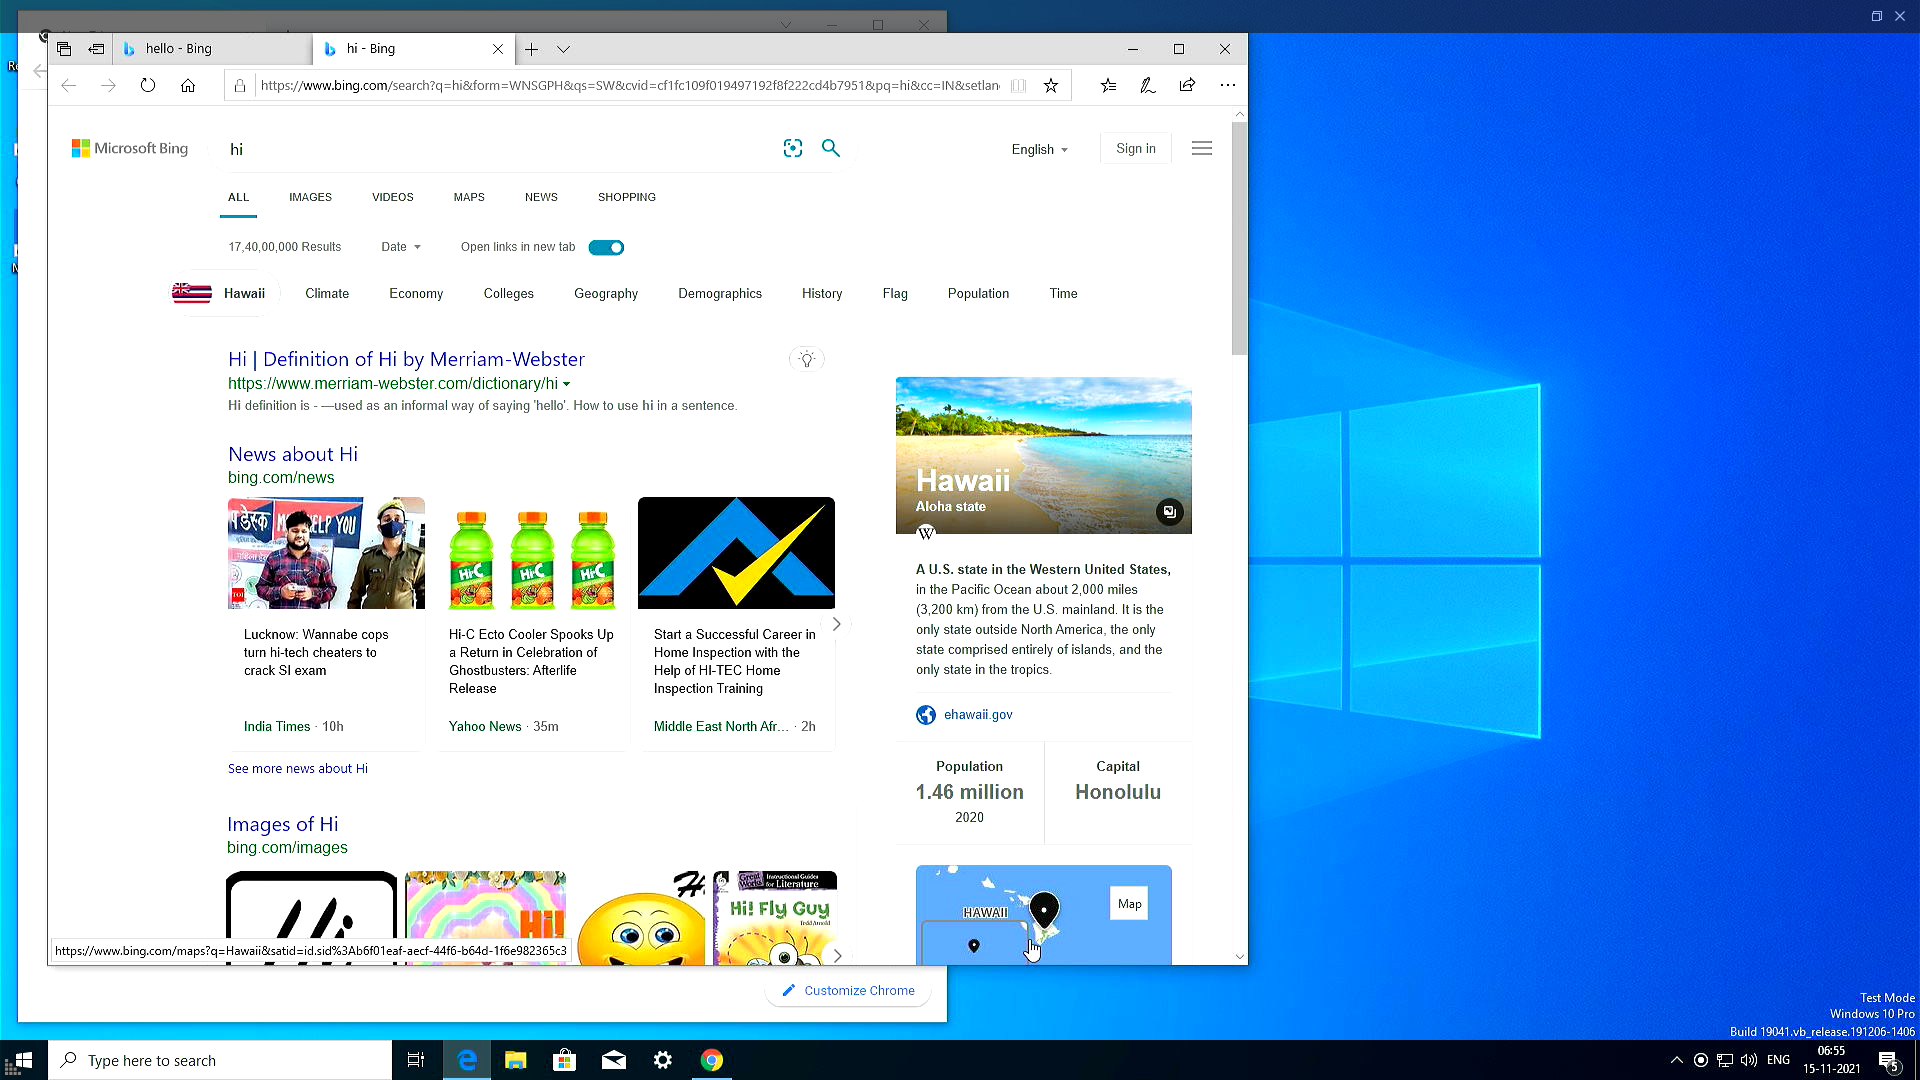Open the ehawaii.gov link
1920x1080 pixels.
(x=978, y=714)
